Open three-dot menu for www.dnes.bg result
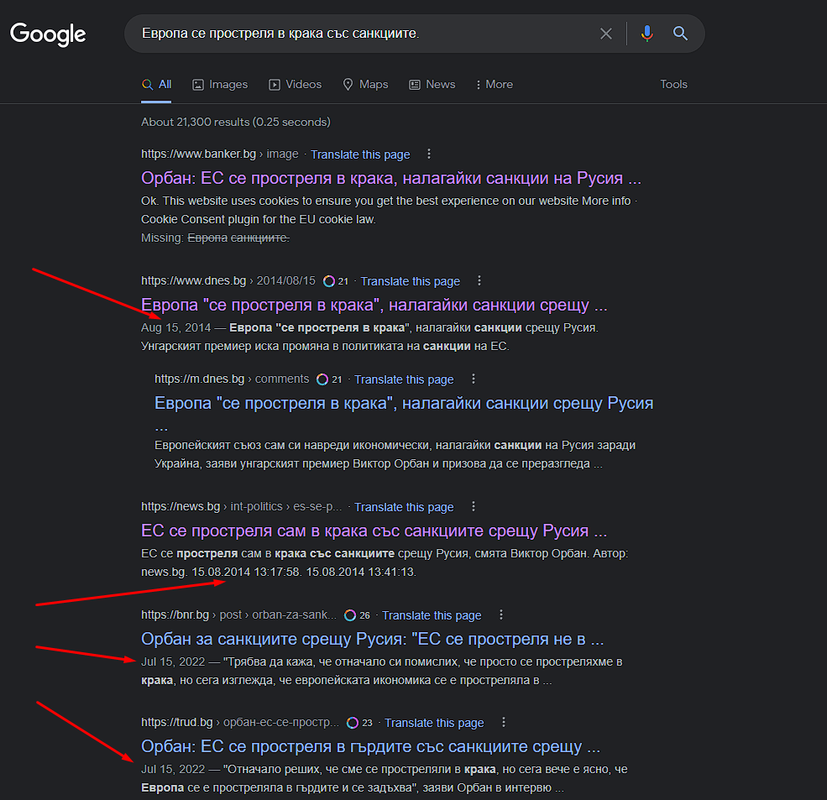The height and width of the screenshot is (800, 827). (x=479, y=280)
